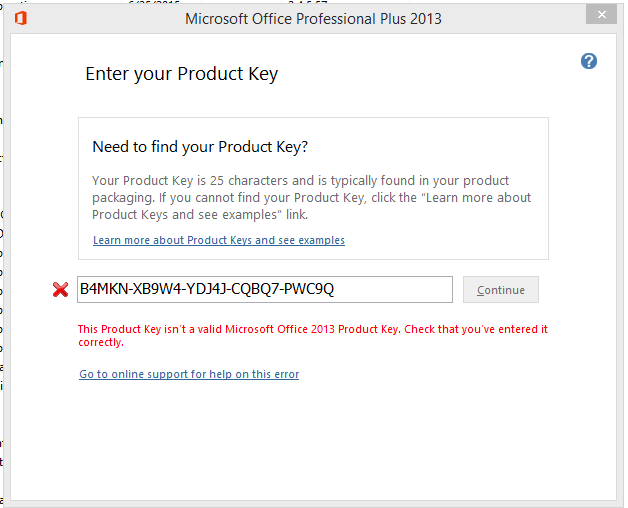The height and width of the screenshot is (508, 628).
Task: Click the dialog title Microsoft Office Professional Plus 2013
Action: [x=313, y=19]
